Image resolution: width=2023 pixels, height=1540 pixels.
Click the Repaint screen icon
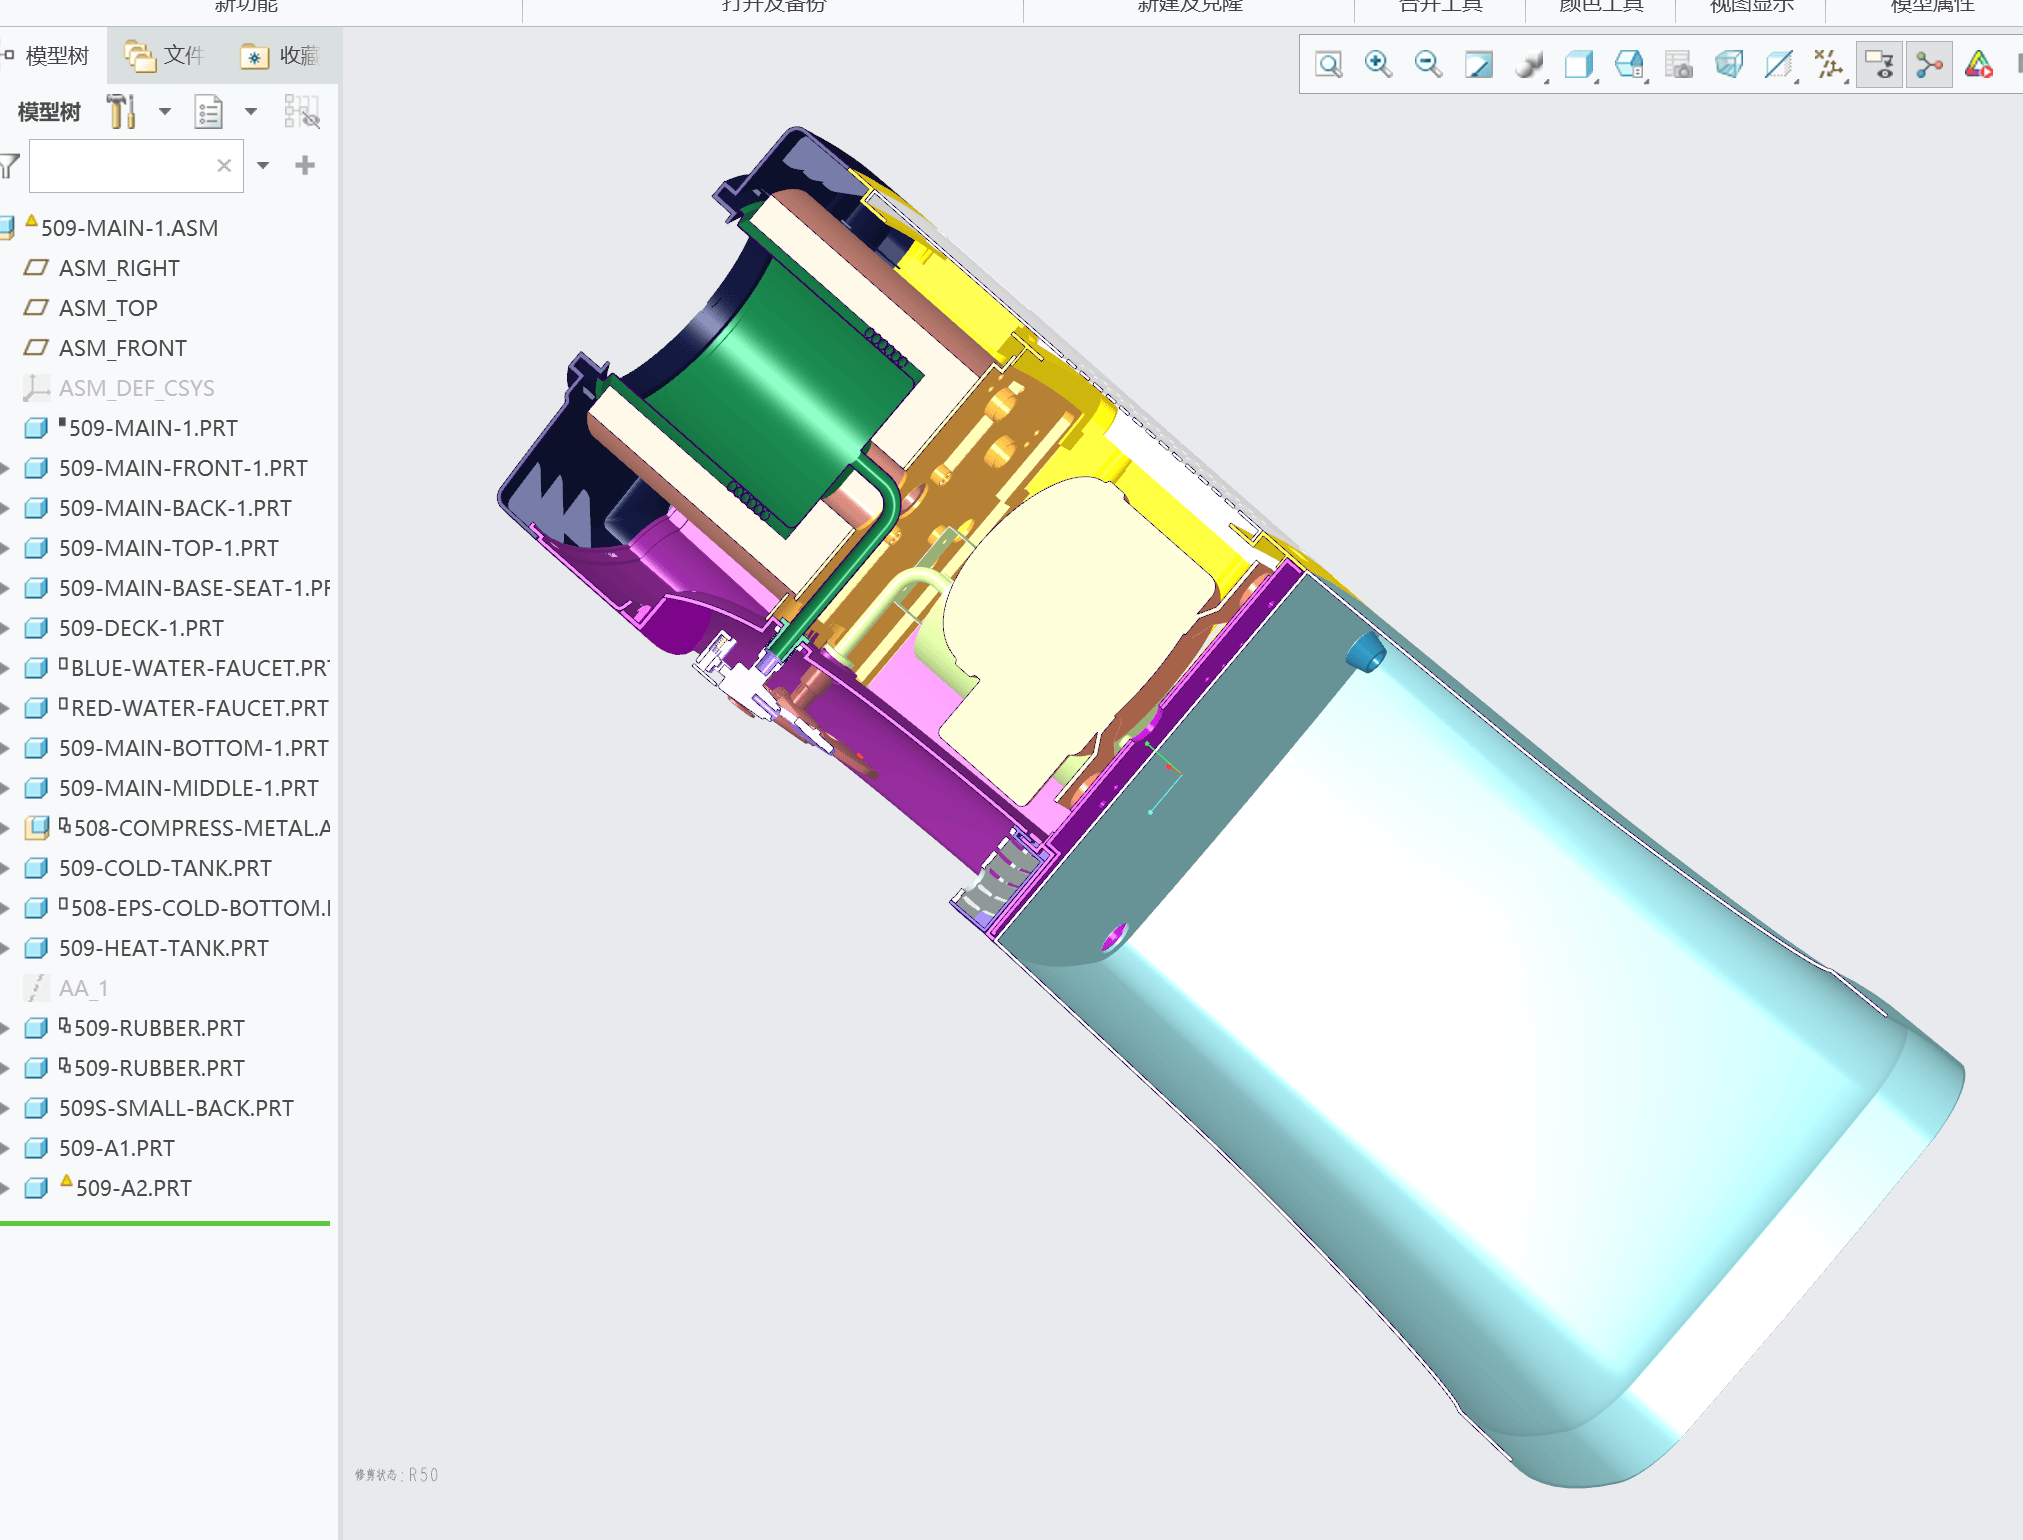click(1479, 65)
